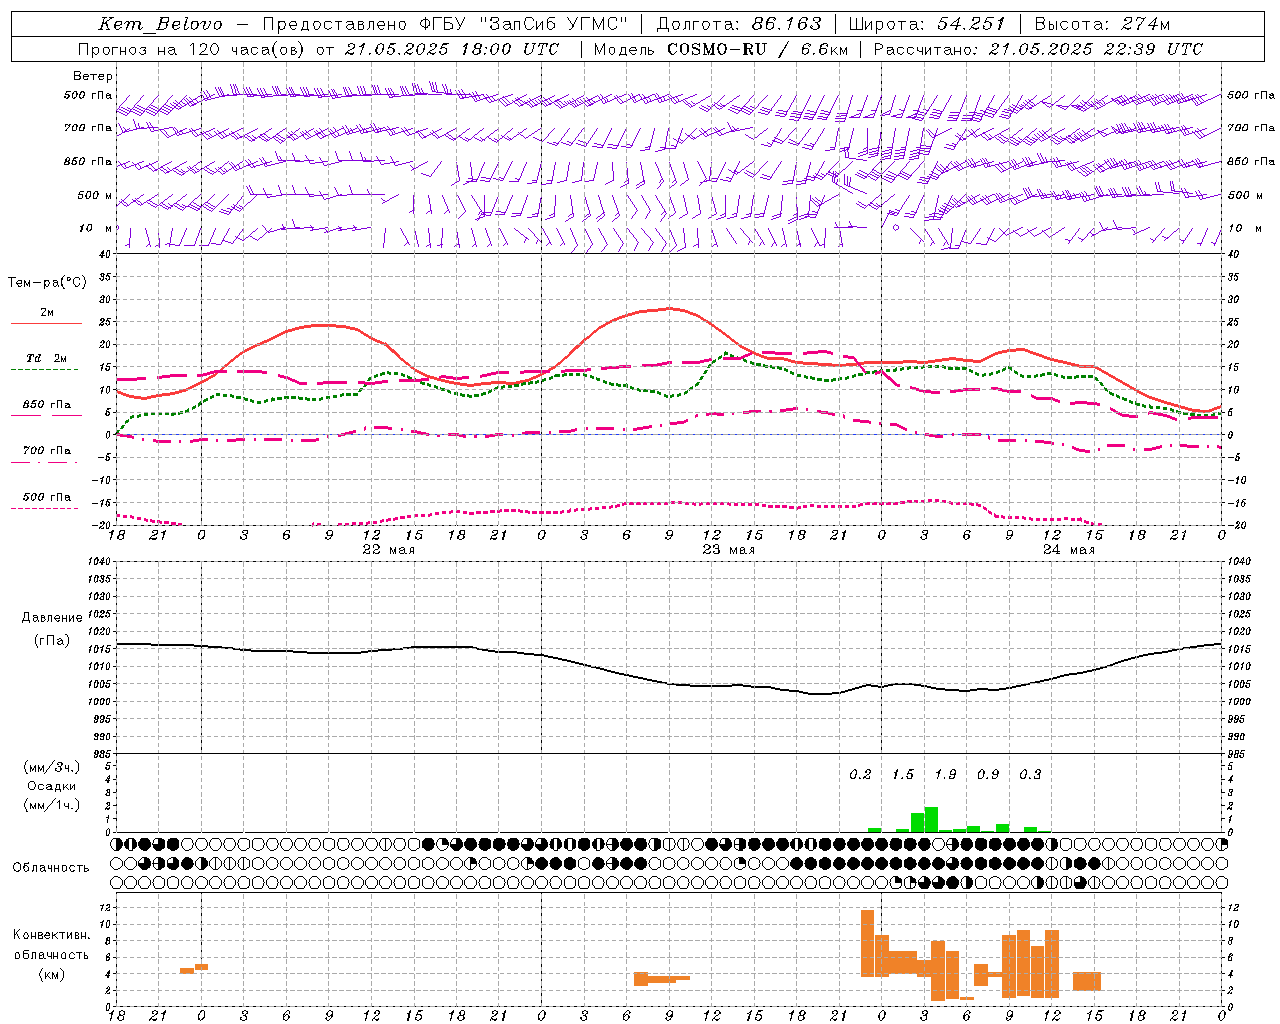Viewport: 1280px width, 1024px height.
Task: Click the 'Давление' pressure label
Action: (x=52, y=618)
